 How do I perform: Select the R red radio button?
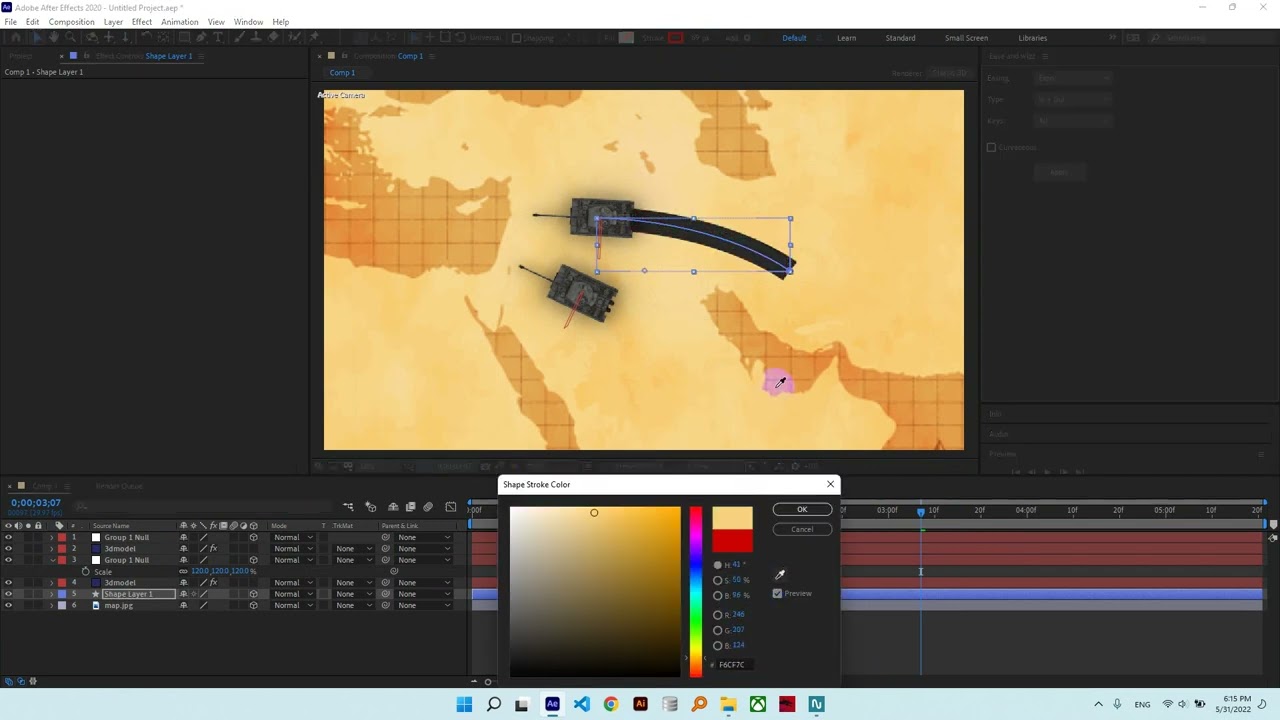717,615
